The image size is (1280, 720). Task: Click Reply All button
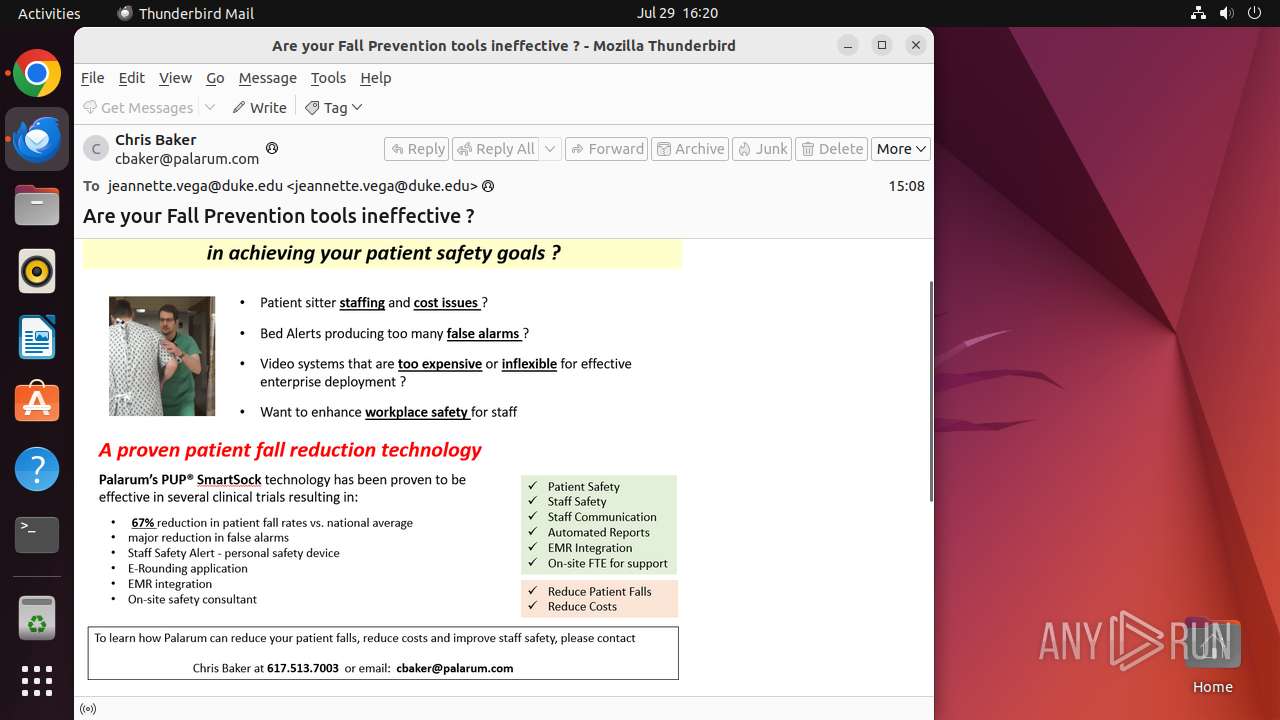[x=496, y=149]
